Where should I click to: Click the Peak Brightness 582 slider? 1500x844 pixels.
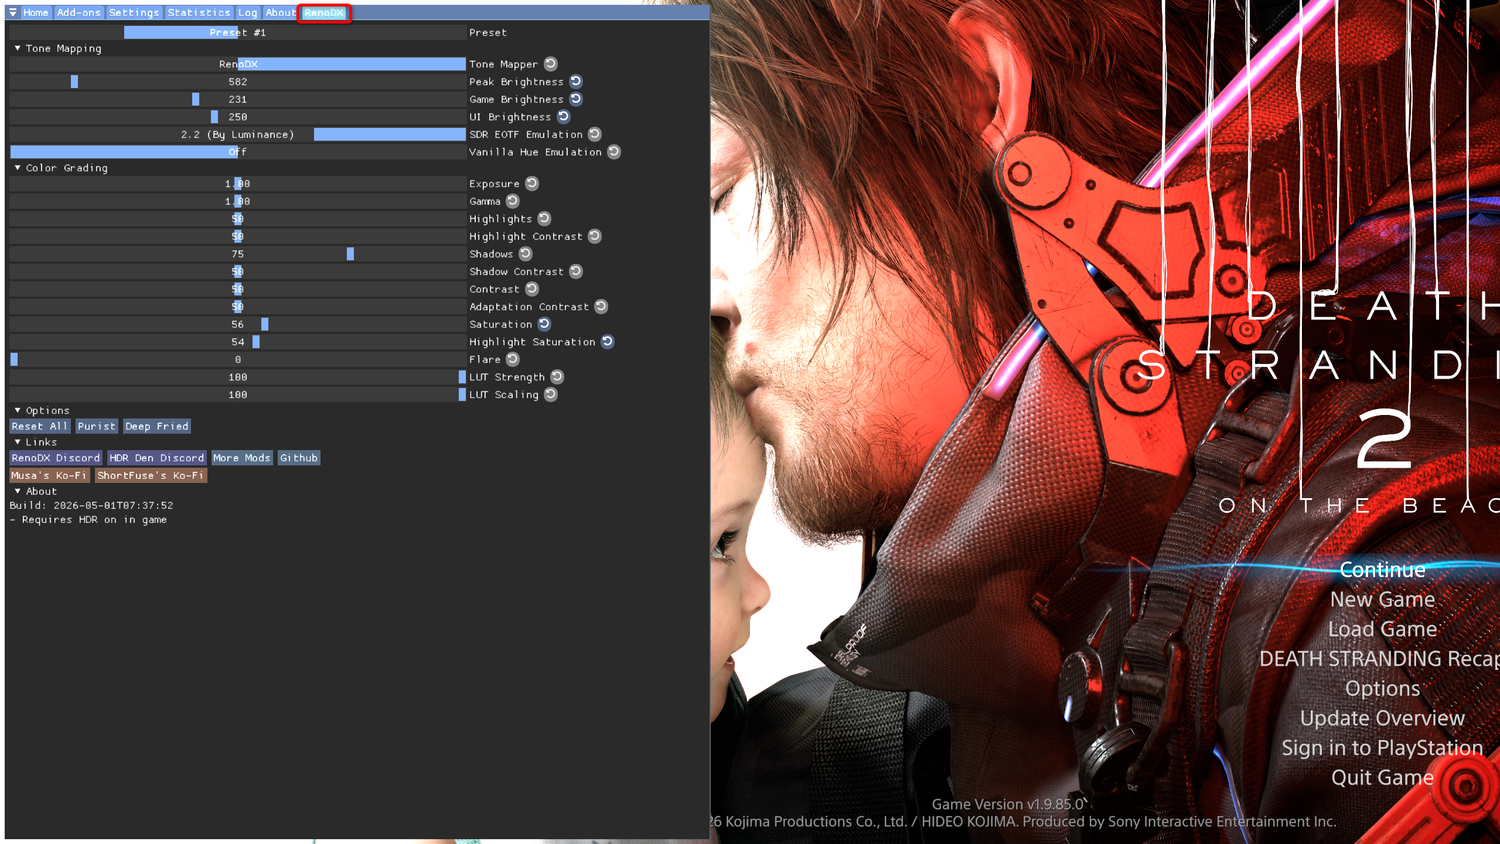[238, 82]
